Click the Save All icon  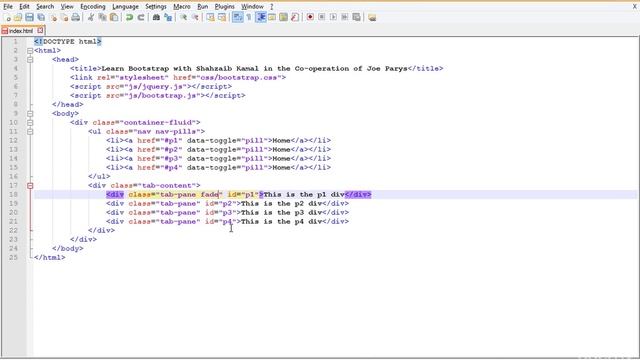41,18
